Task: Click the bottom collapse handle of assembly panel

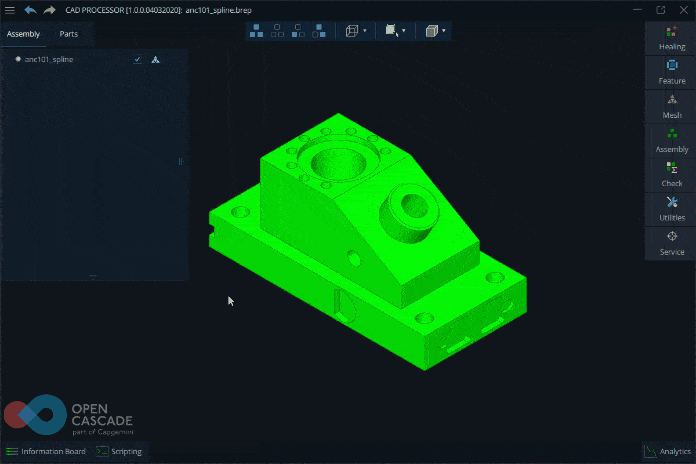Action: point(93,276)
